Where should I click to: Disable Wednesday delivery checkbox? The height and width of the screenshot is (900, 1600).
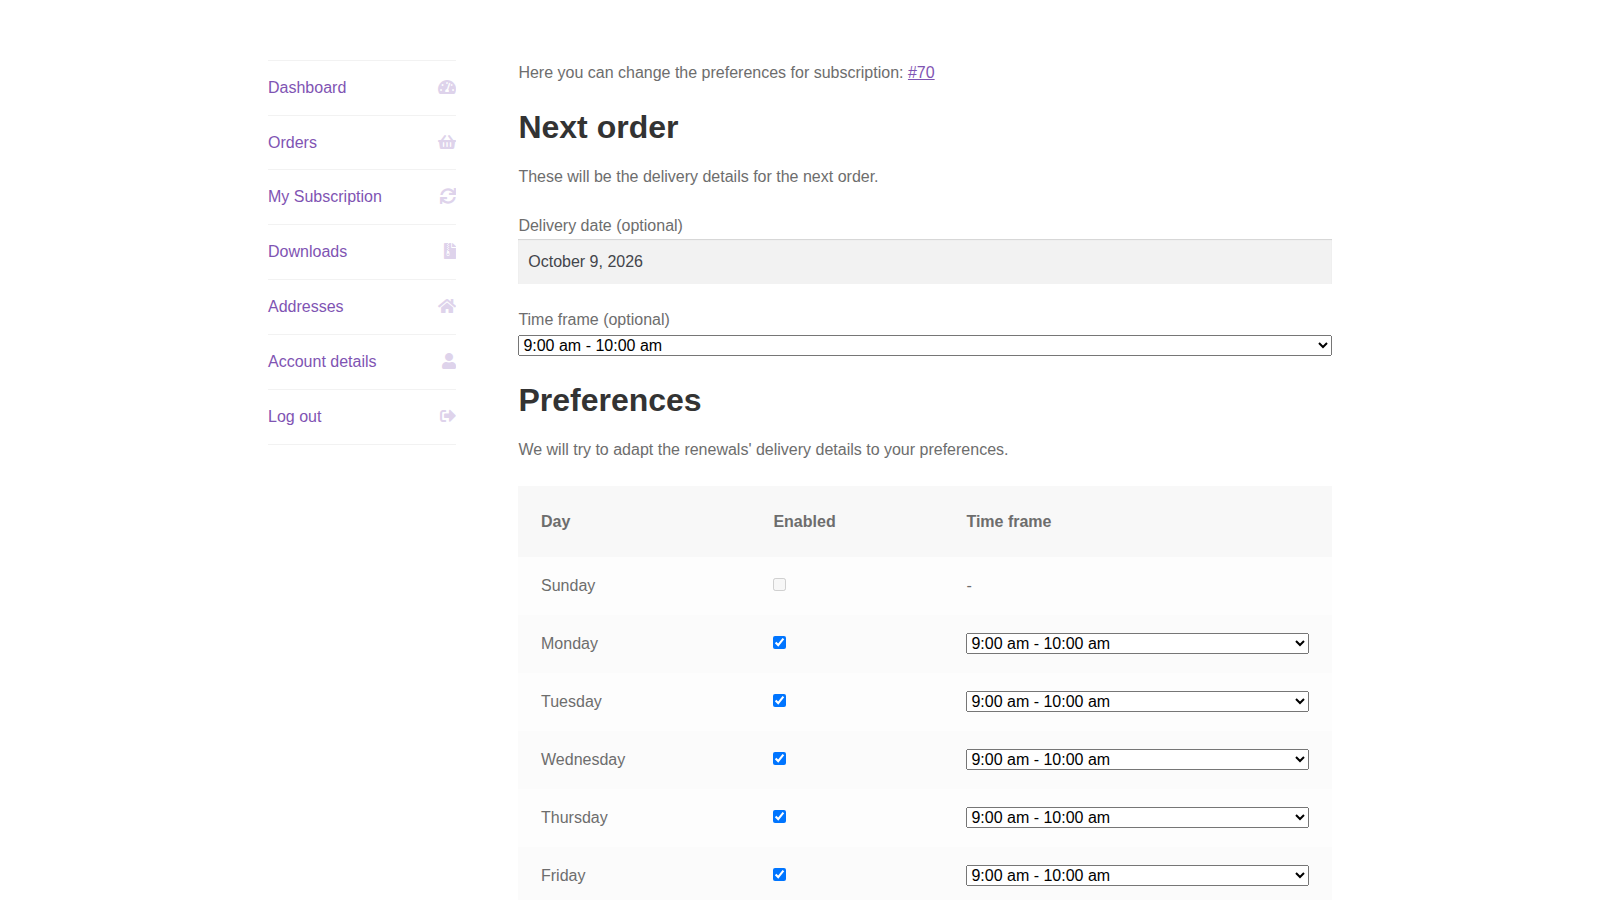[x=780, y=759]
